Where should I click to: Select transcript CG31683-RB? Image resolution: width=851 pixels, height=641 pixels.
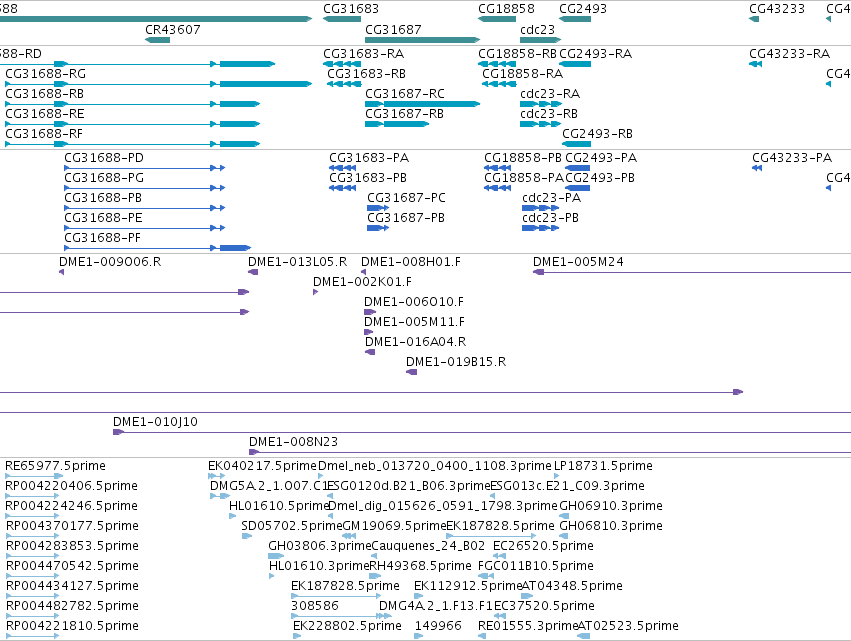366,73
